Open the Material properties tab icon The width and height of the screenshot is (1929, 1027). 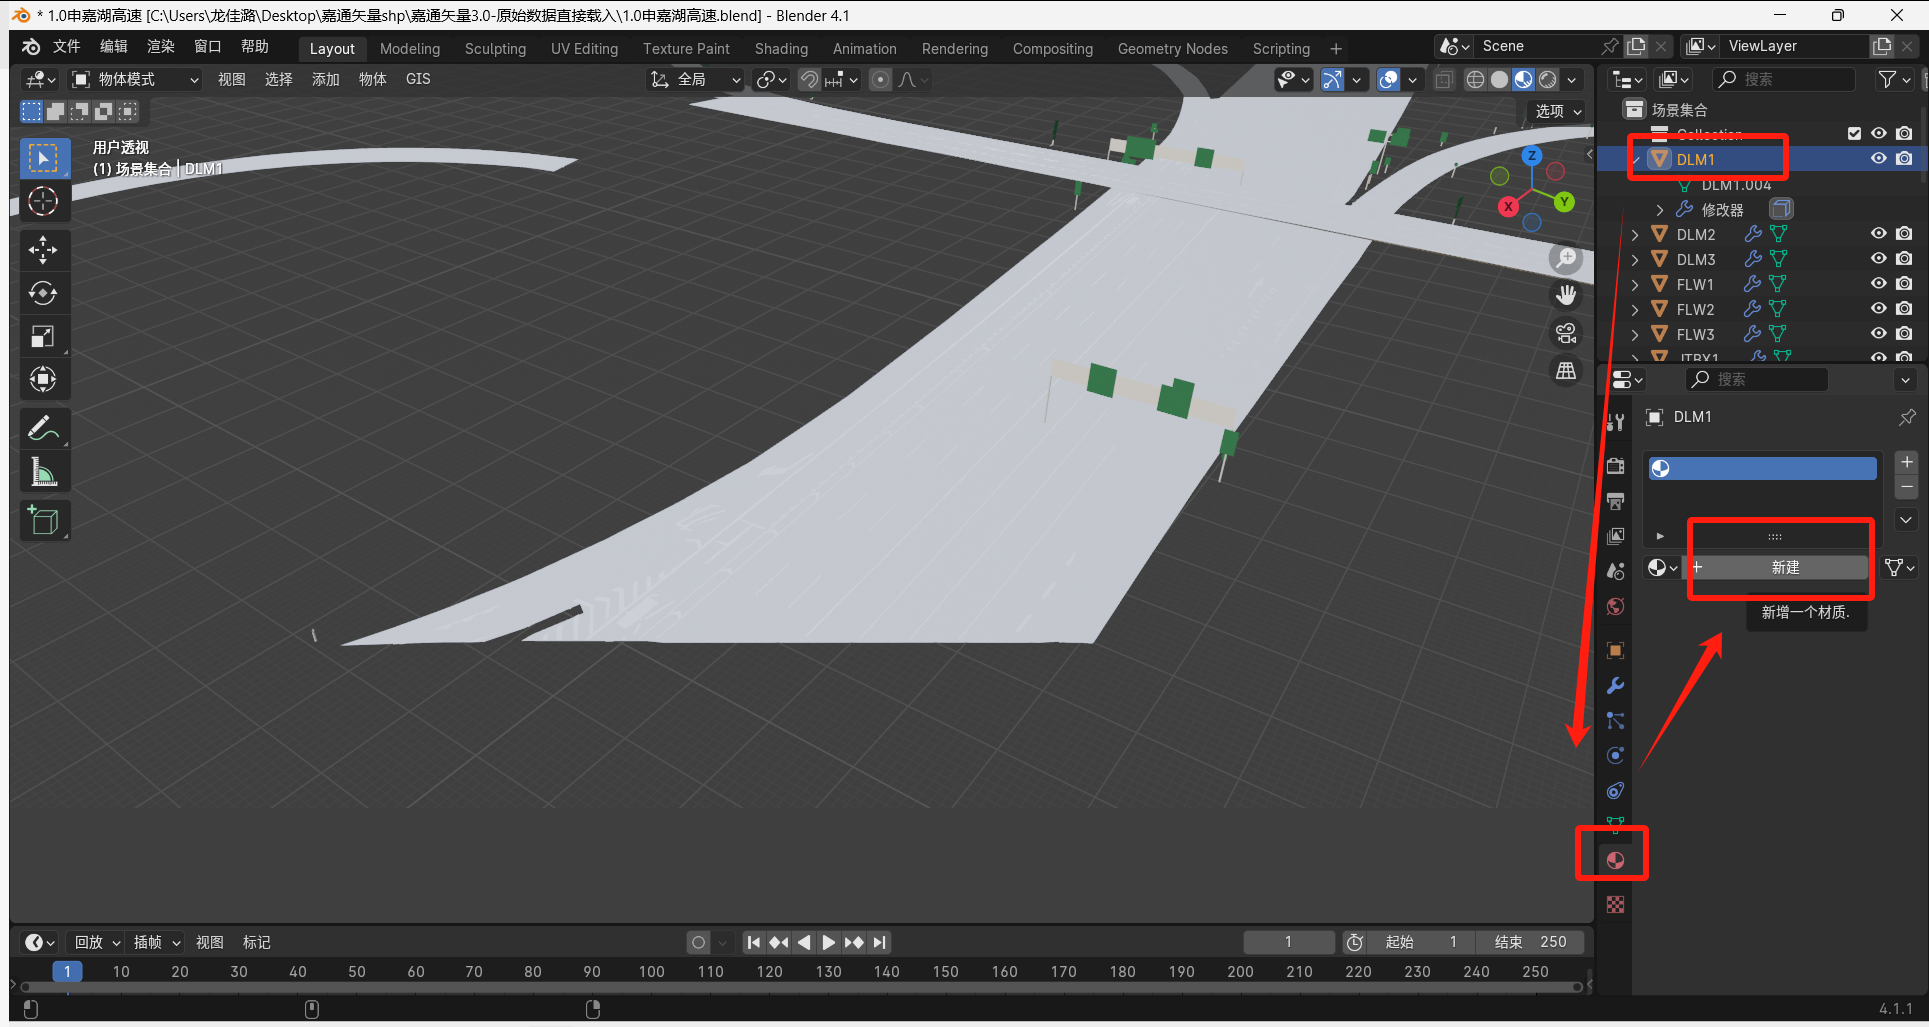pos(1615,860)
